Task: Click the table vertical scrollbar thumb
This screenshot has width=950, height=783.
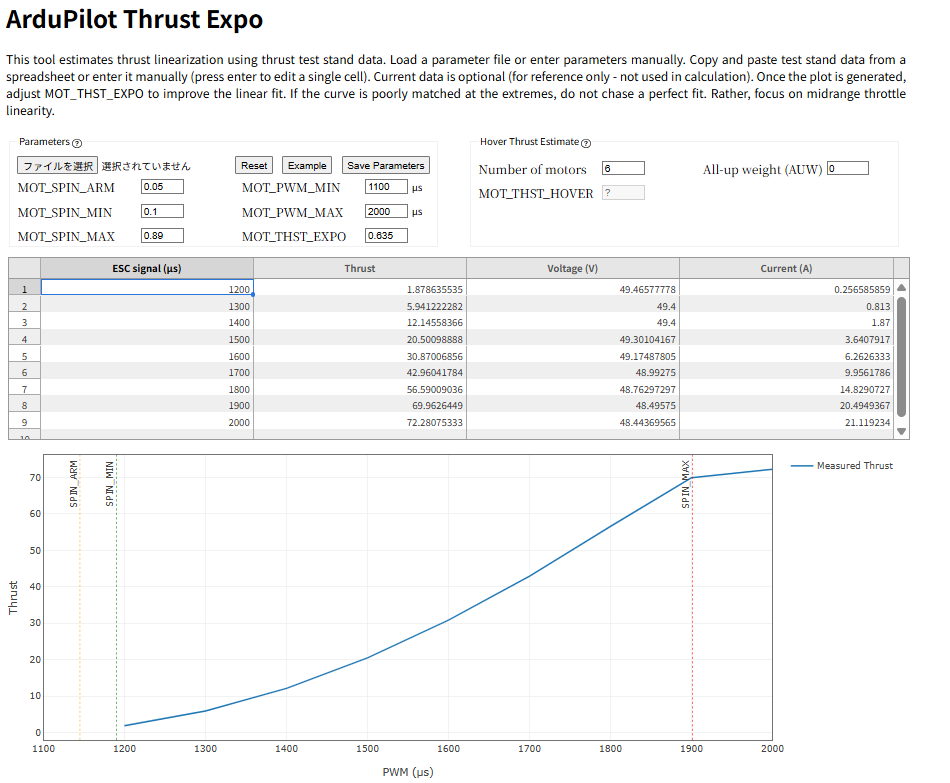Action: coord(902,357)
